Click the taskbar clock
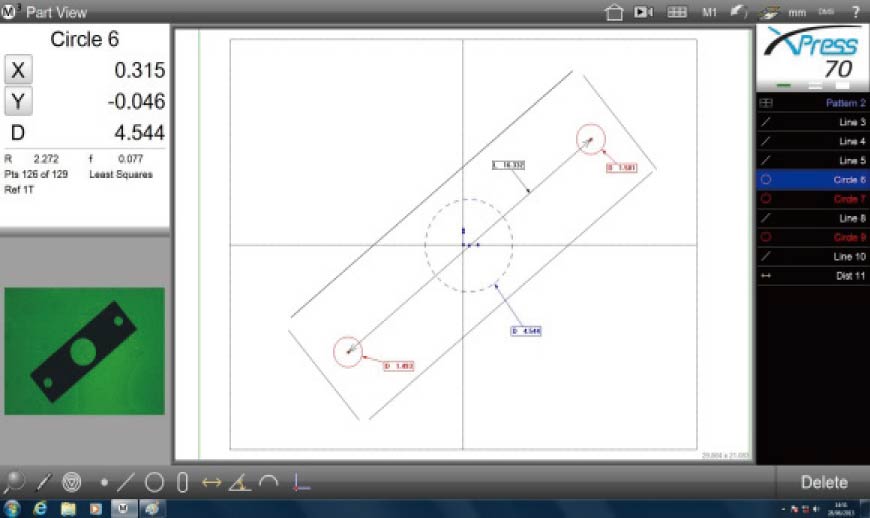870x518 pixels. tap(841, 509)
